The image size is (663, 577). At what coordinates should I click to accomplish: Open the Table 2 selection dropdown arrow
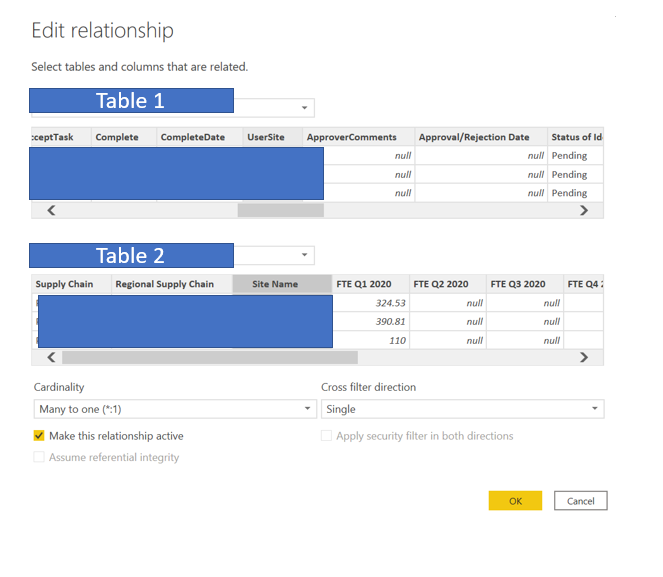[x=304, y=255]
